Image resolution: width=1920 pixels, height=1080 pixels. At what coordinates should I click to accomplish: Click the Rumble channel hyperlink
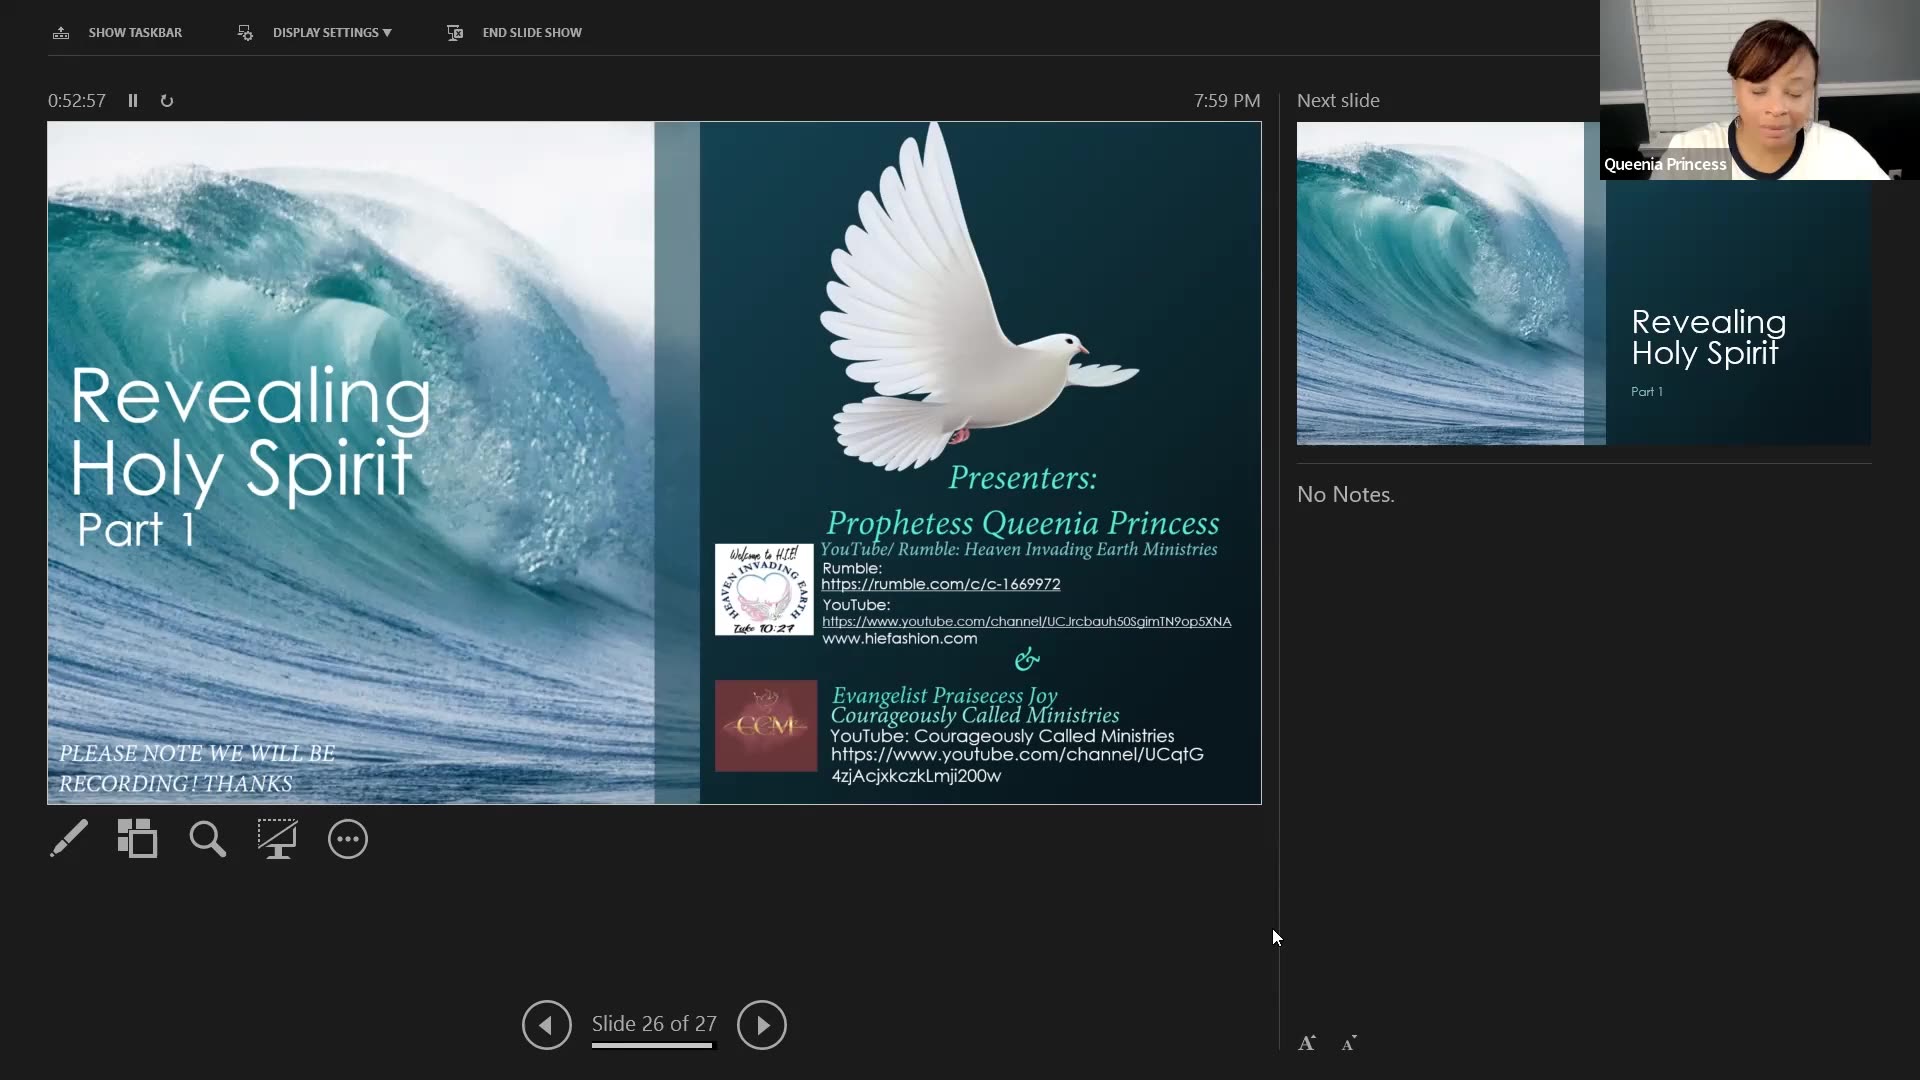click(940, 584)
